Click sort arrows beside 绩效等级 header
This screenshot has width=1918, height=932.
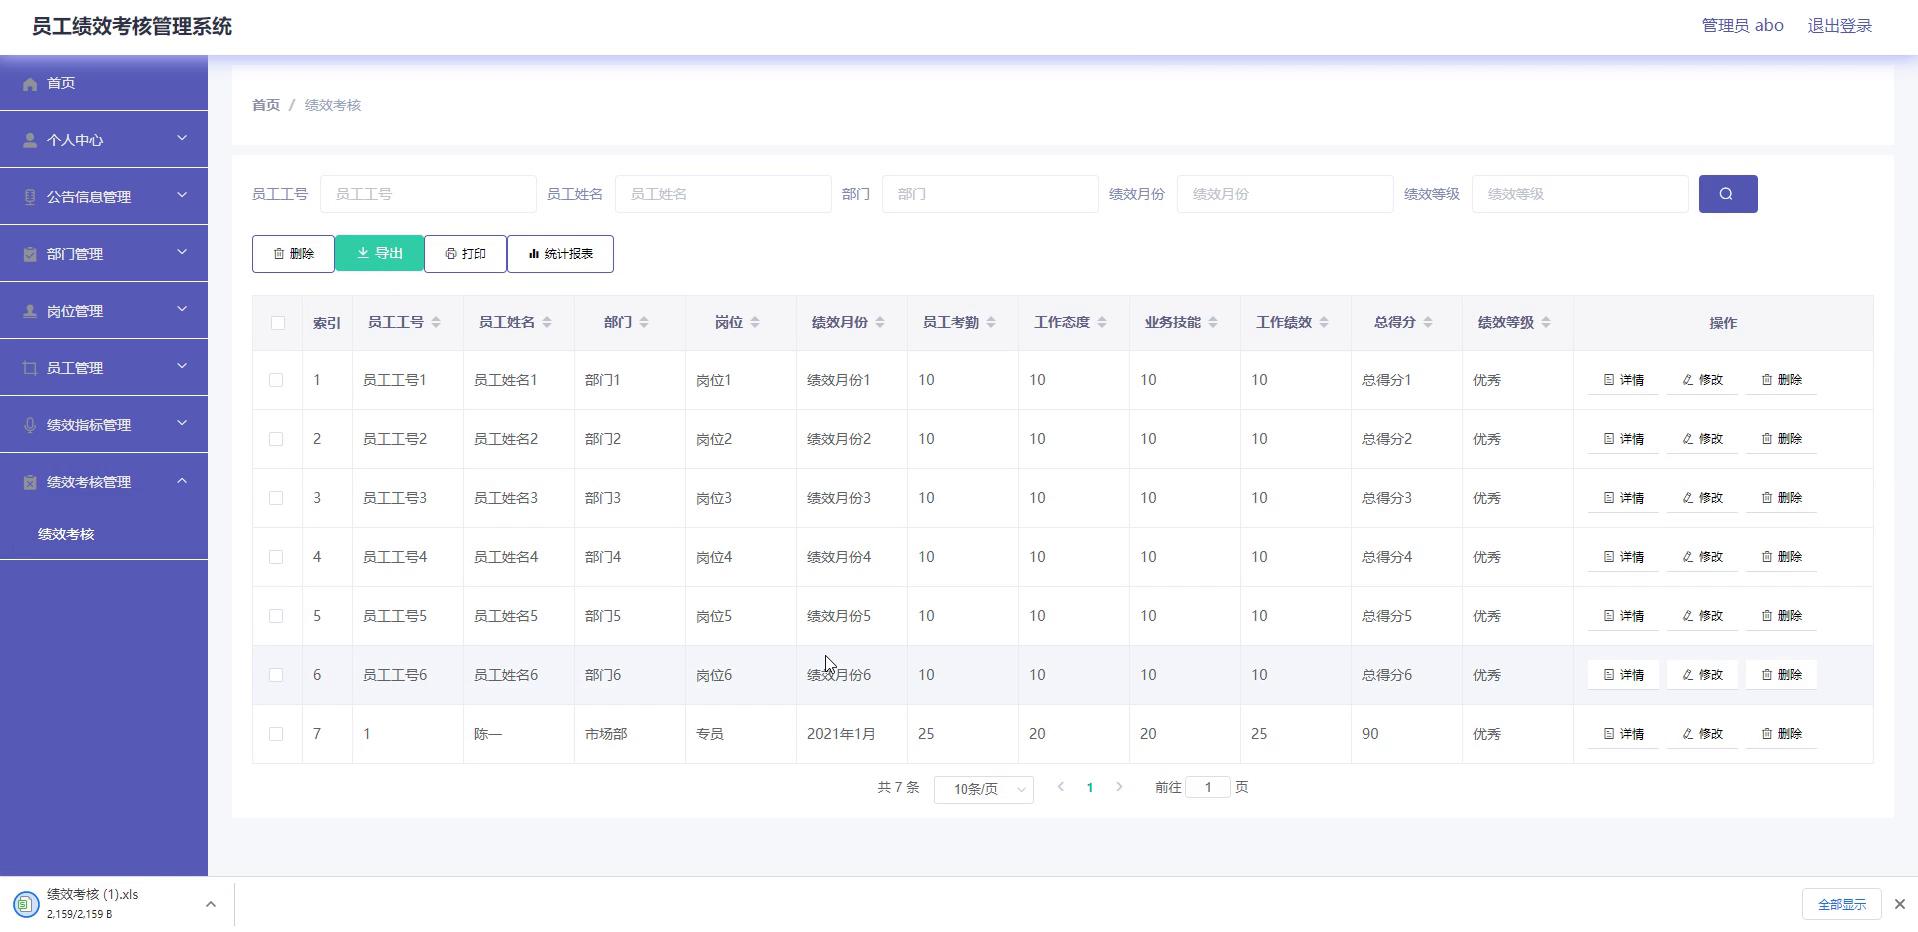pos(1546,322)
